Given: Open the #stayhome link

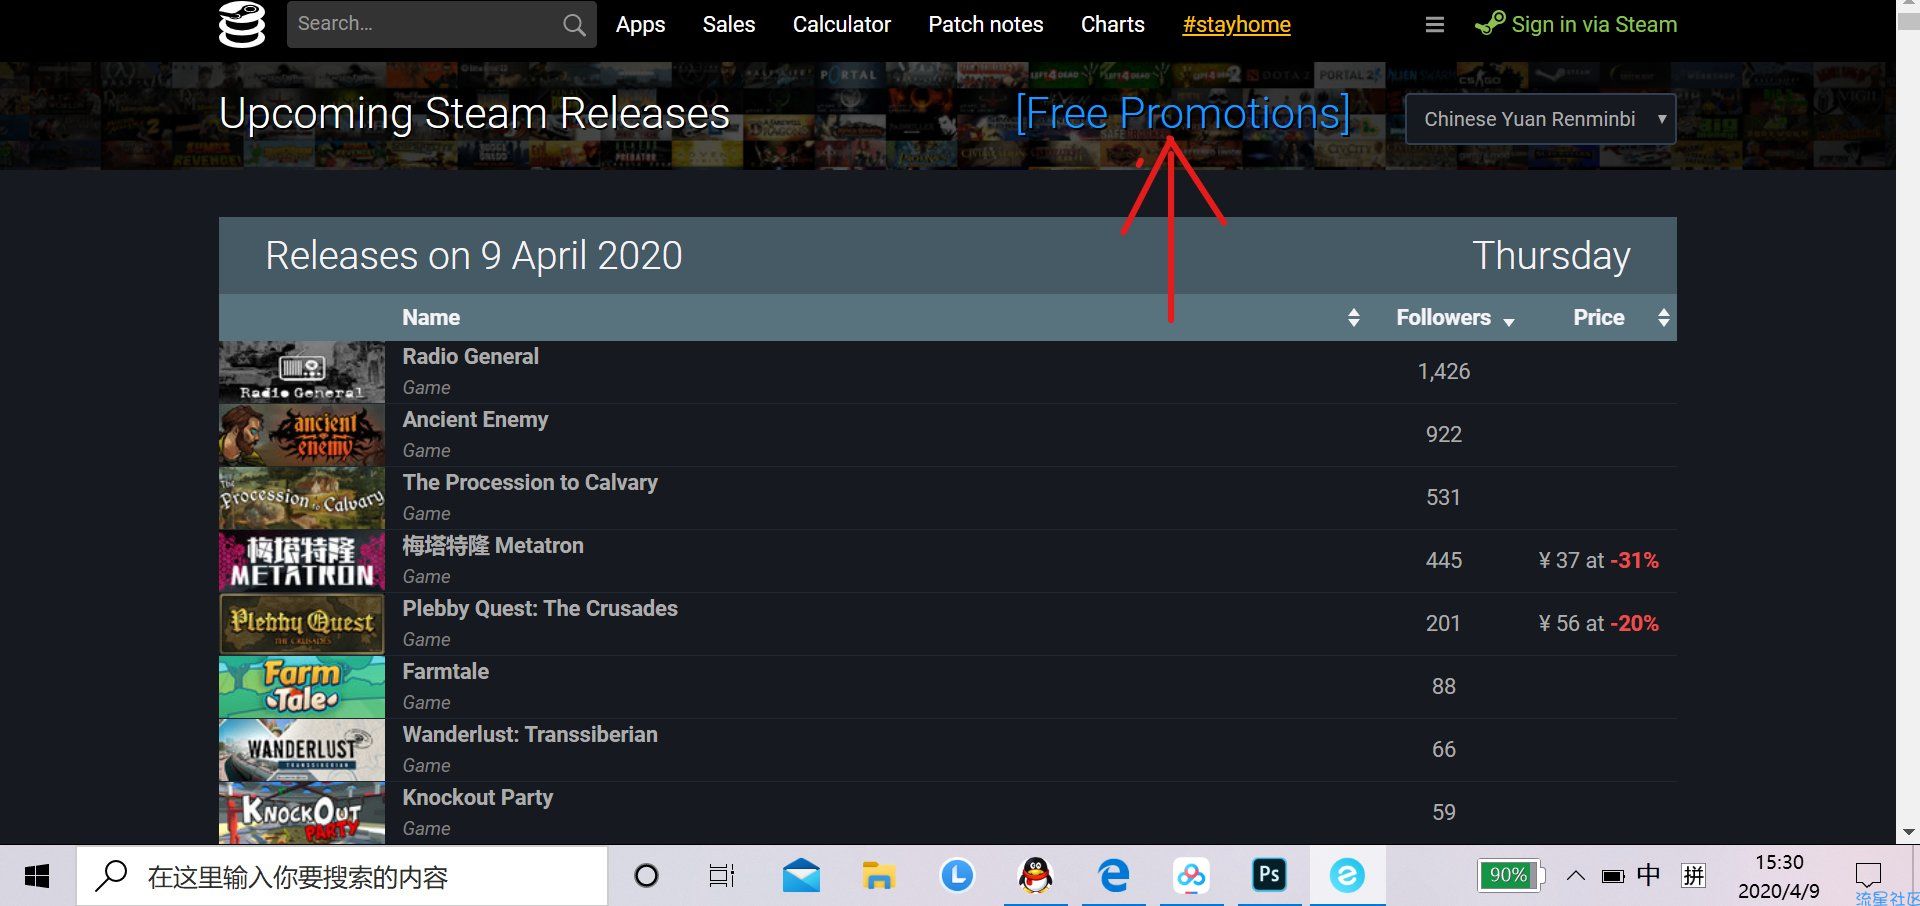Looking at the screenshot, I should 1237,24.
